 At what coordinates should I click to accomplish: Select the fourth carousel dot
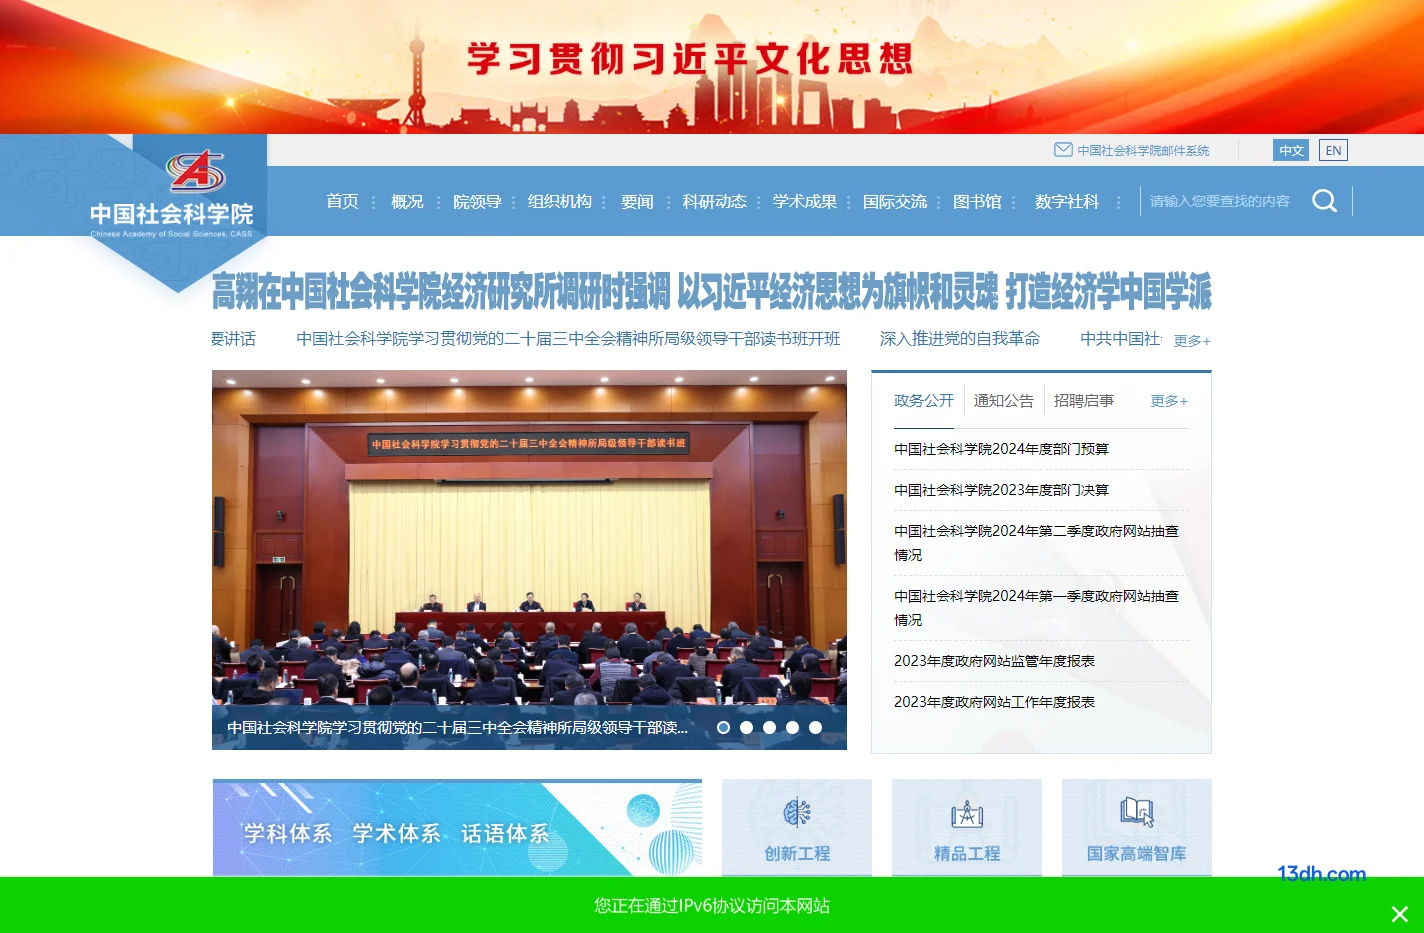coord(792,727)
